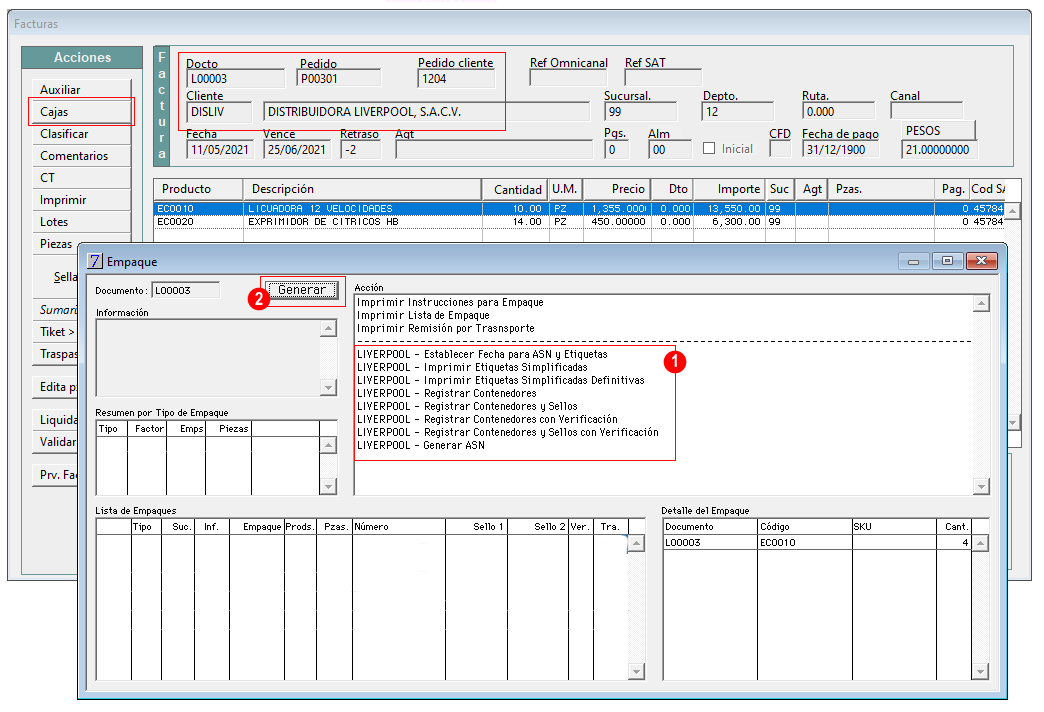
Task: Click Resumen por Tipo scroll up arrow
Action: click(x=328, y=444)
